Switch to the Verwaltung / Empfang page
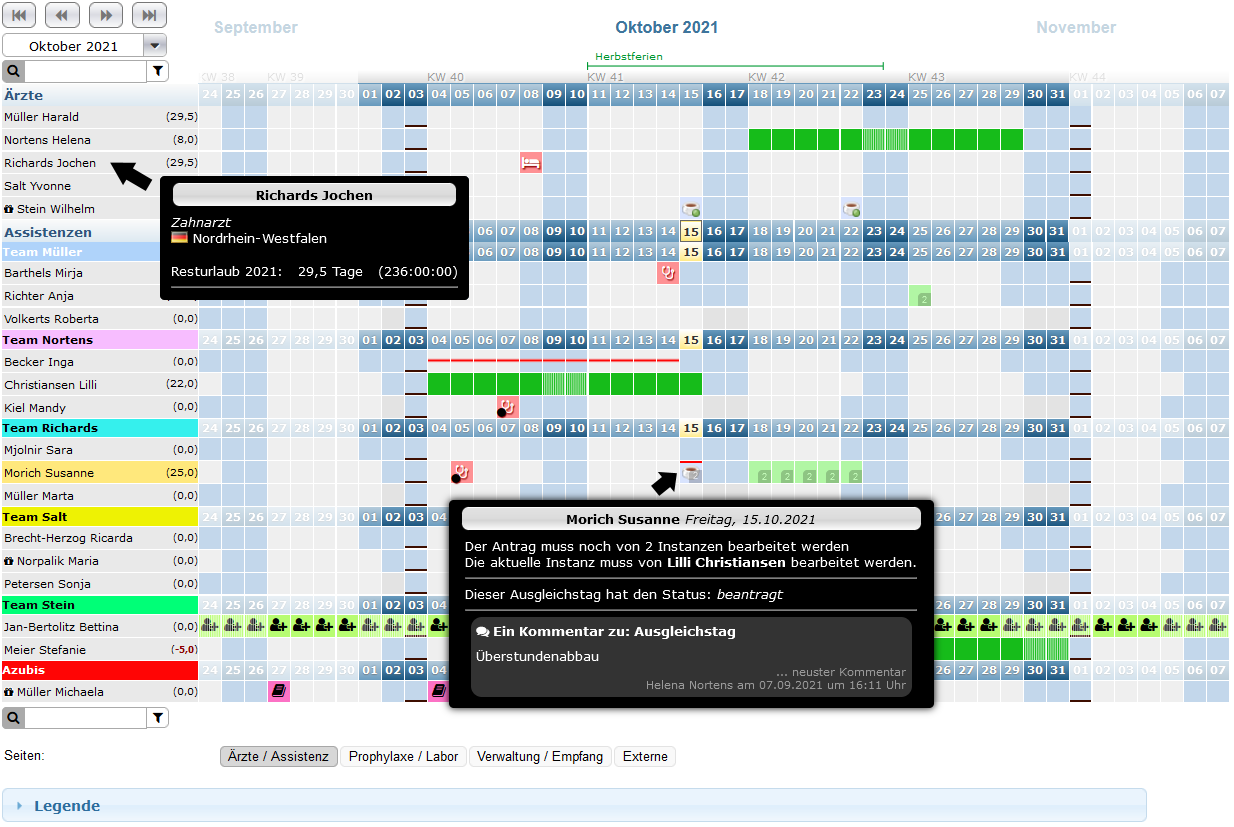The height and width of the screenshot is (827, 1234). (540, 757)
